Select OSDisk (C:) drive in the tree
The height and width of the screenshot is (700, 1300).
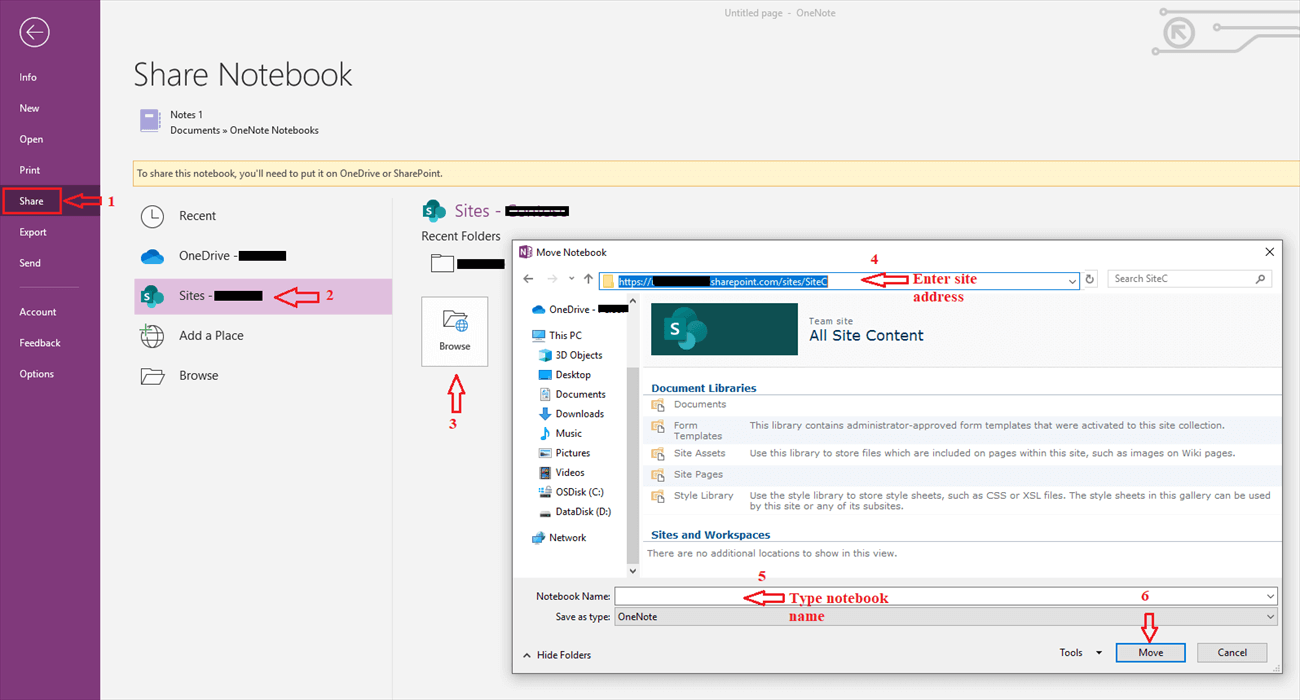[x=580, y=492]
